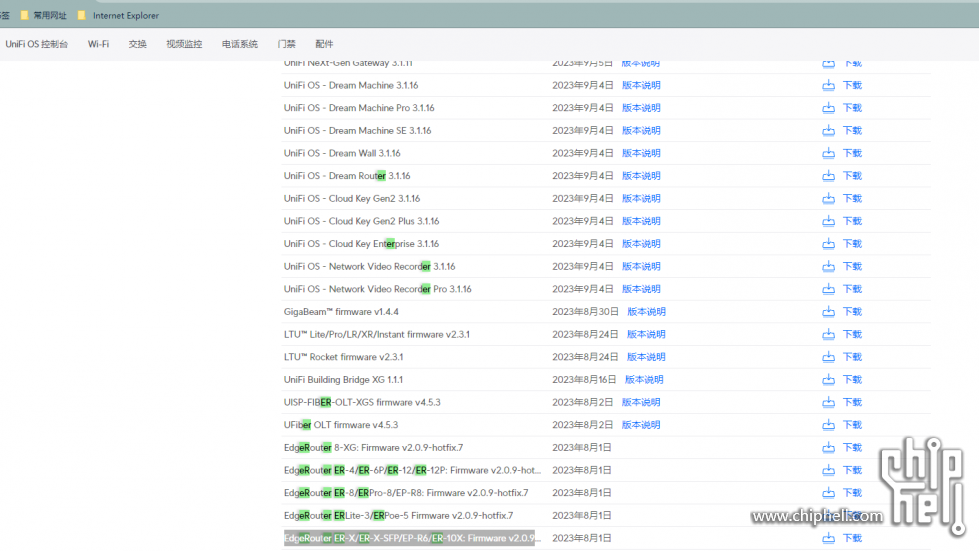Open the 常用网址 bookmarks folder icon
This screenshot has width=979, height=551.
pyautogui.click(x=24, y=15)
